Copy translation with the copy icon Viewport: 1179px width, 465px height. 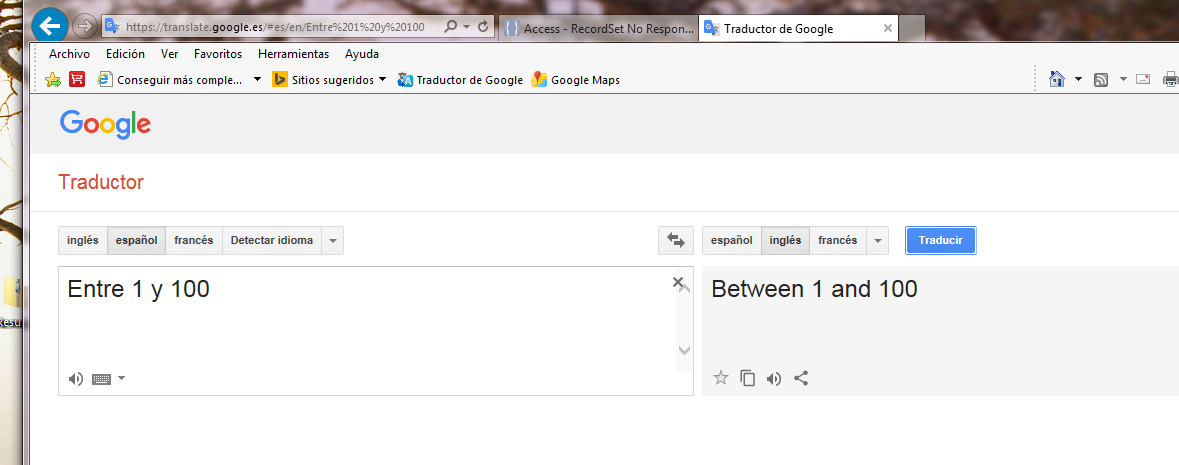(x=747, y=378)
